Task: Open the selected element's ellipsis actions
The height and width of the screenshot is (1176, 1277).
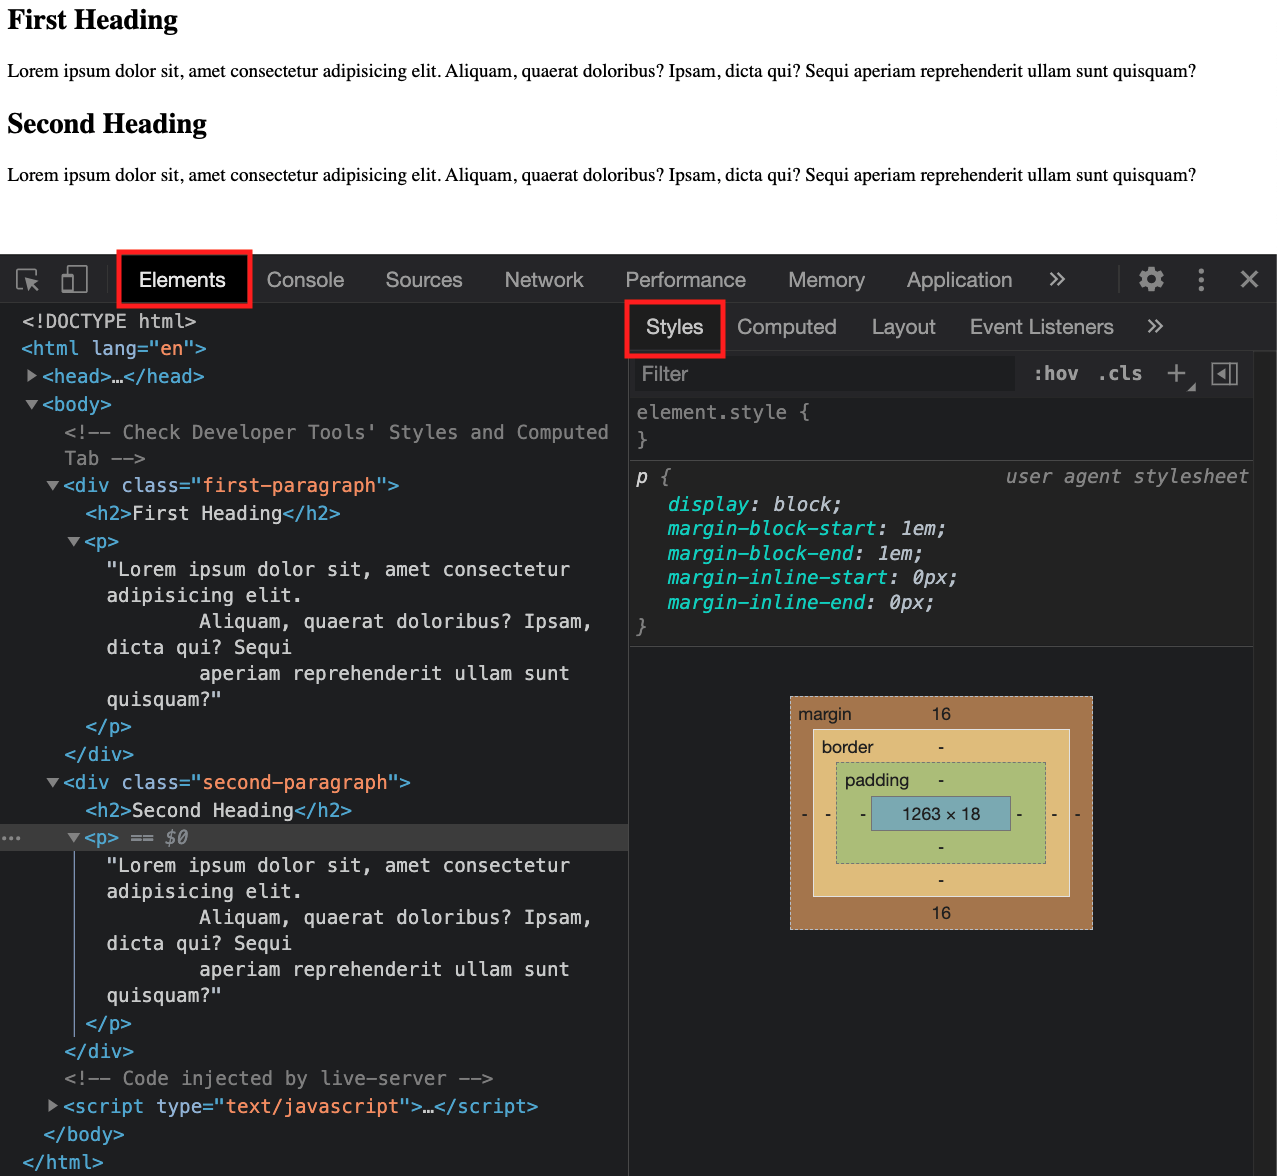Action: (x=11, y=838)
